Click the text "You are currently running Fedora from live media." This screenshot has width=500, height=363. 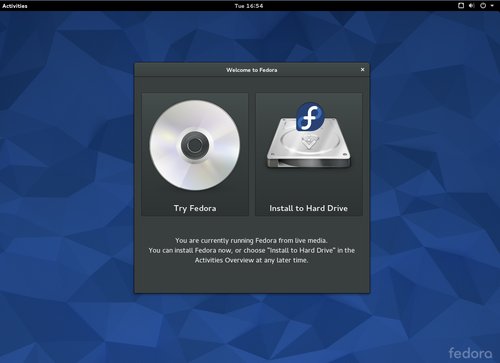coord(251,240)
